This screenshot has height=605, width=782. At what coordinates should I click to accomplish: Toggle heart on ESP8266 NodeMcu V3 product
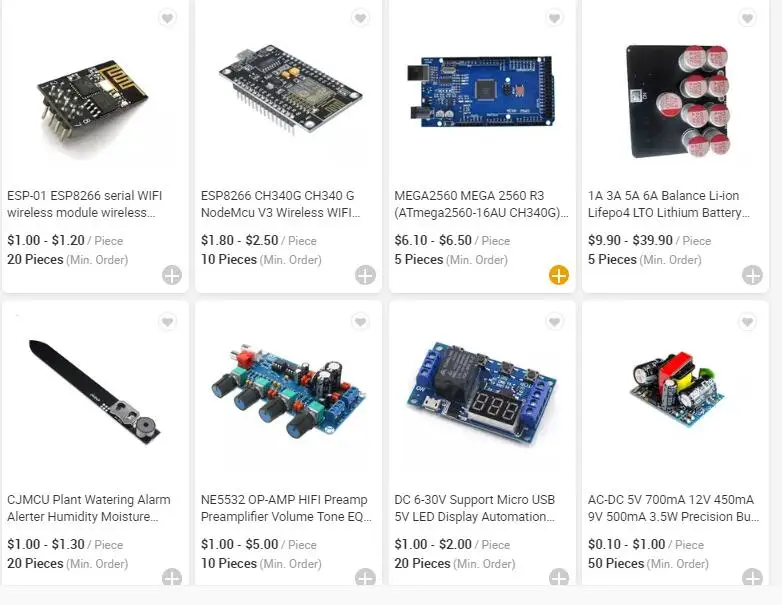(361, 18)
